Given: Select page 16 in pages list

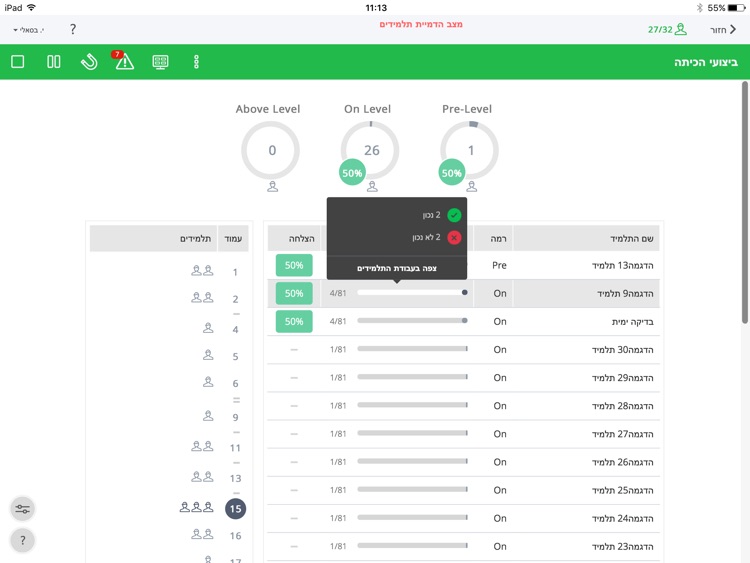Looking at the screenshot, I should click(235, 536).
